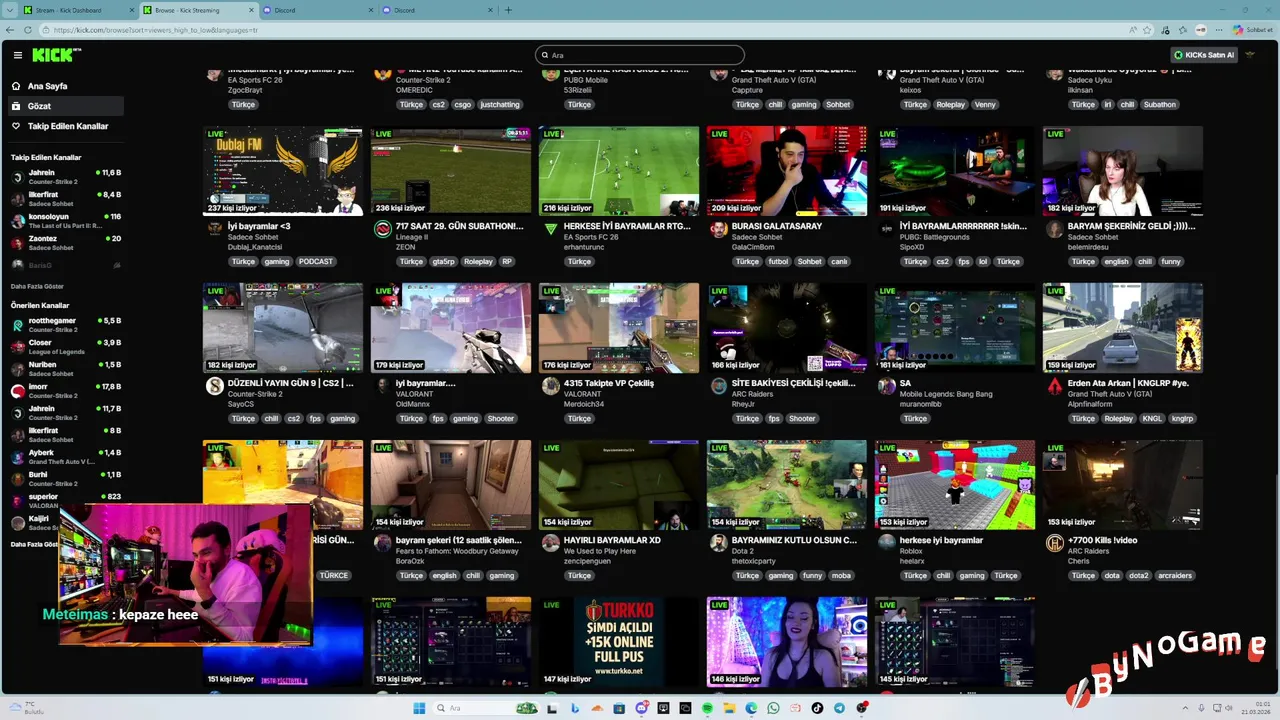Switch to Discord tab beside Browse tab
The image size is (1280, 720).
315,10
